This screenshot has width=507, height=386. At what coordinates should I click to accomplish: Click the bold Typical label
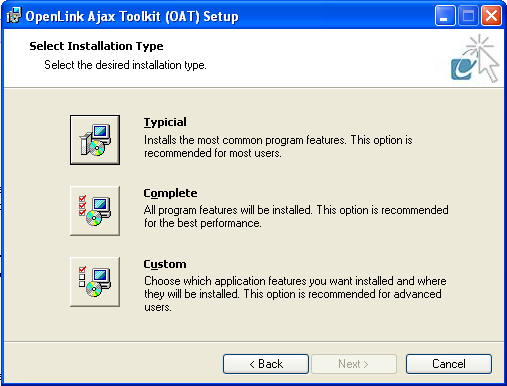coord(165,123)
